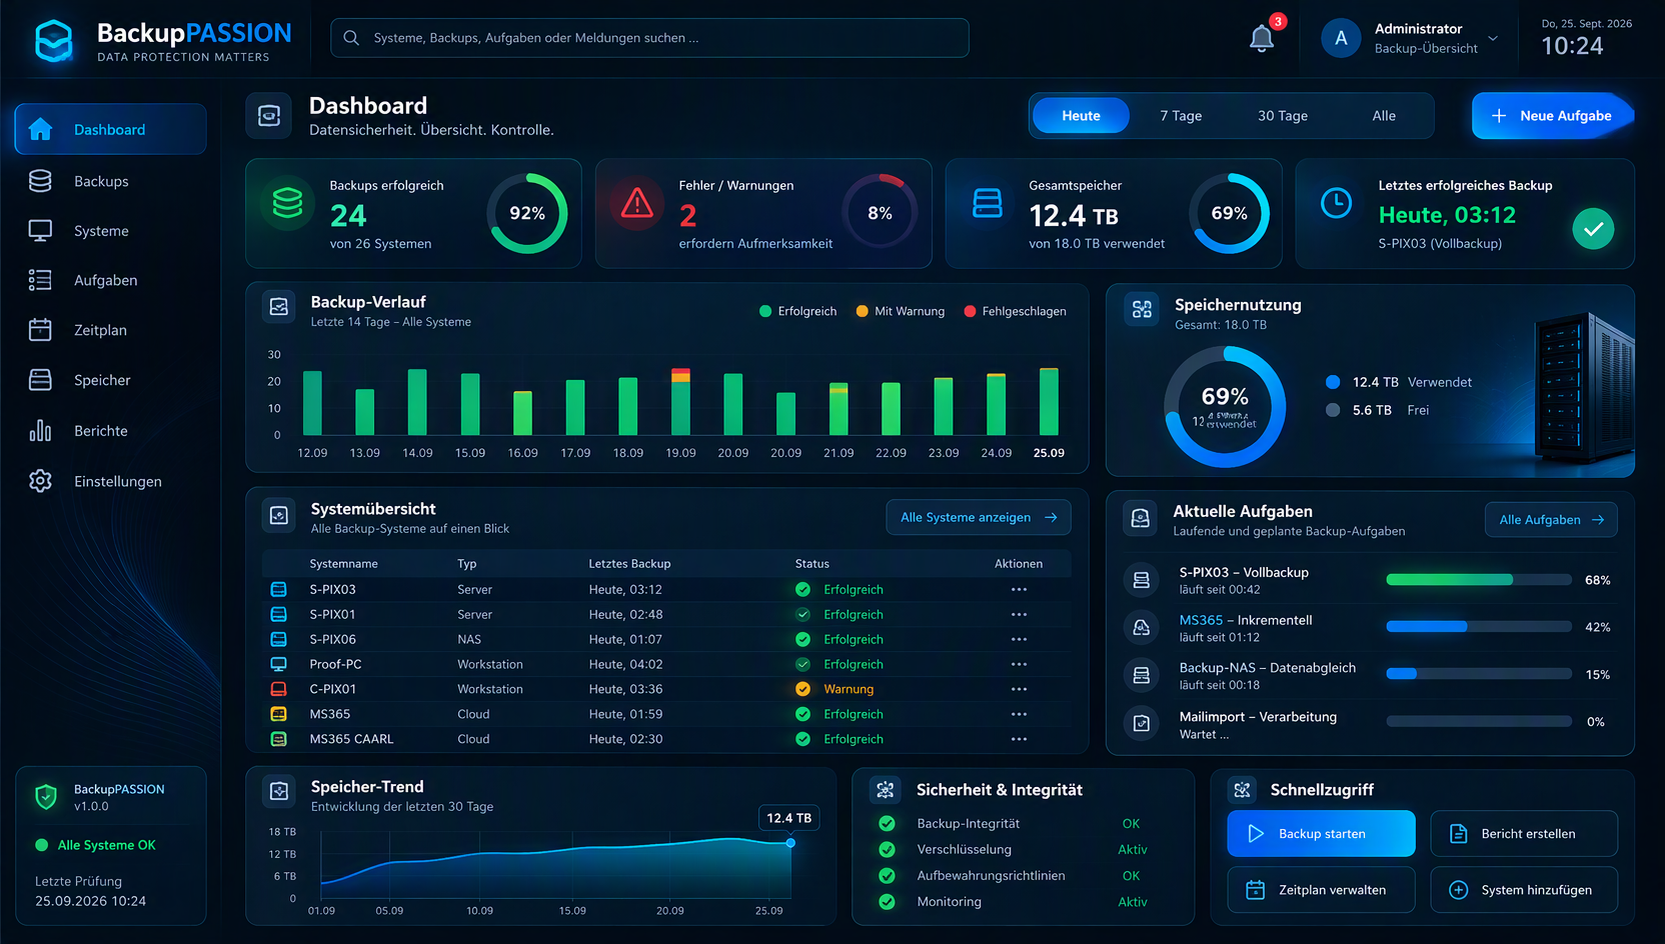Click the S-PIX03 Vollbackup progress bar
The height and width of the screenshot is (944, 1665).
(1479, 580)
